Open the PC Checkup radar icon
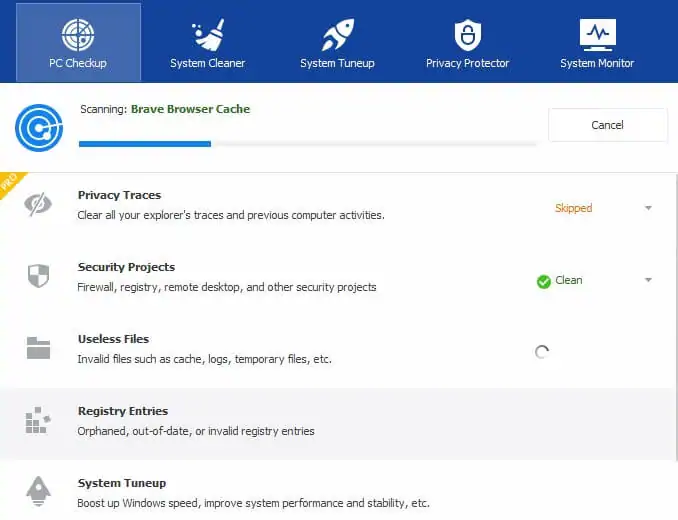The height and width of the screenshot is (520, 678). tap(78, 35)
